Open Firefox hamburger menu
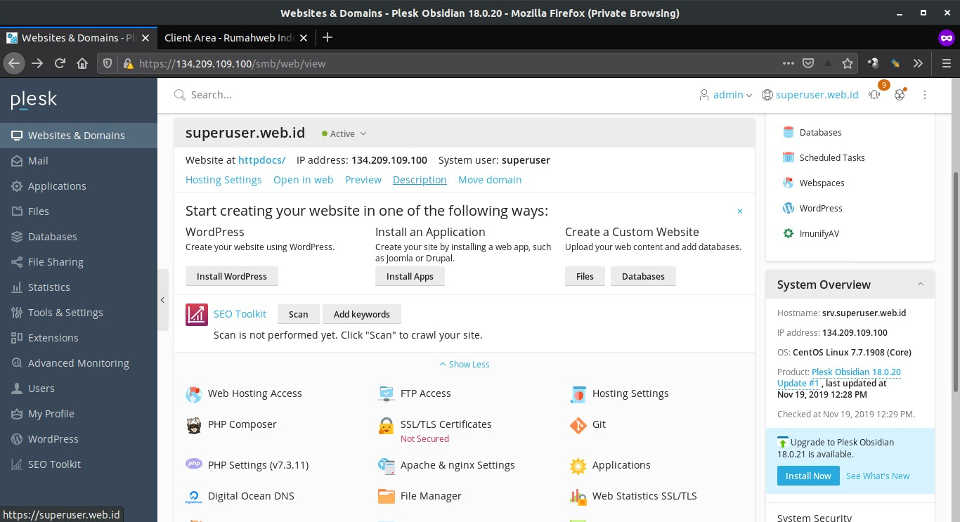960x522 pixels. click(947, 63)
